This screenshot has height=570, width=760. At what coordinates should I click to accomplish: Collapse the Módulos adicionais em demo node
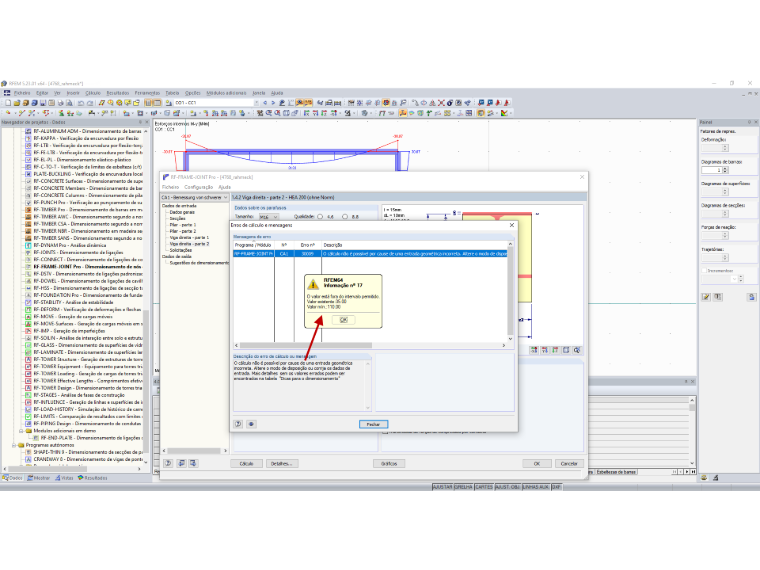click(21, 430)
